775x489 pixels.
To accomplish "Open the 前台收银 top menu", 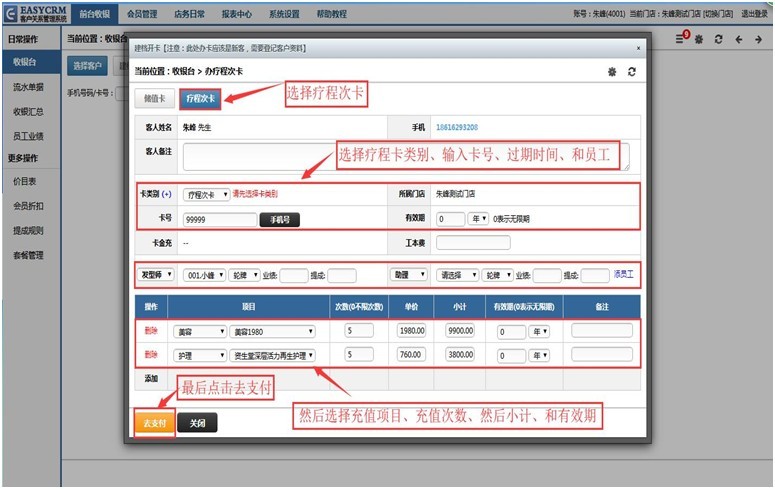I will tap(94, 14).
